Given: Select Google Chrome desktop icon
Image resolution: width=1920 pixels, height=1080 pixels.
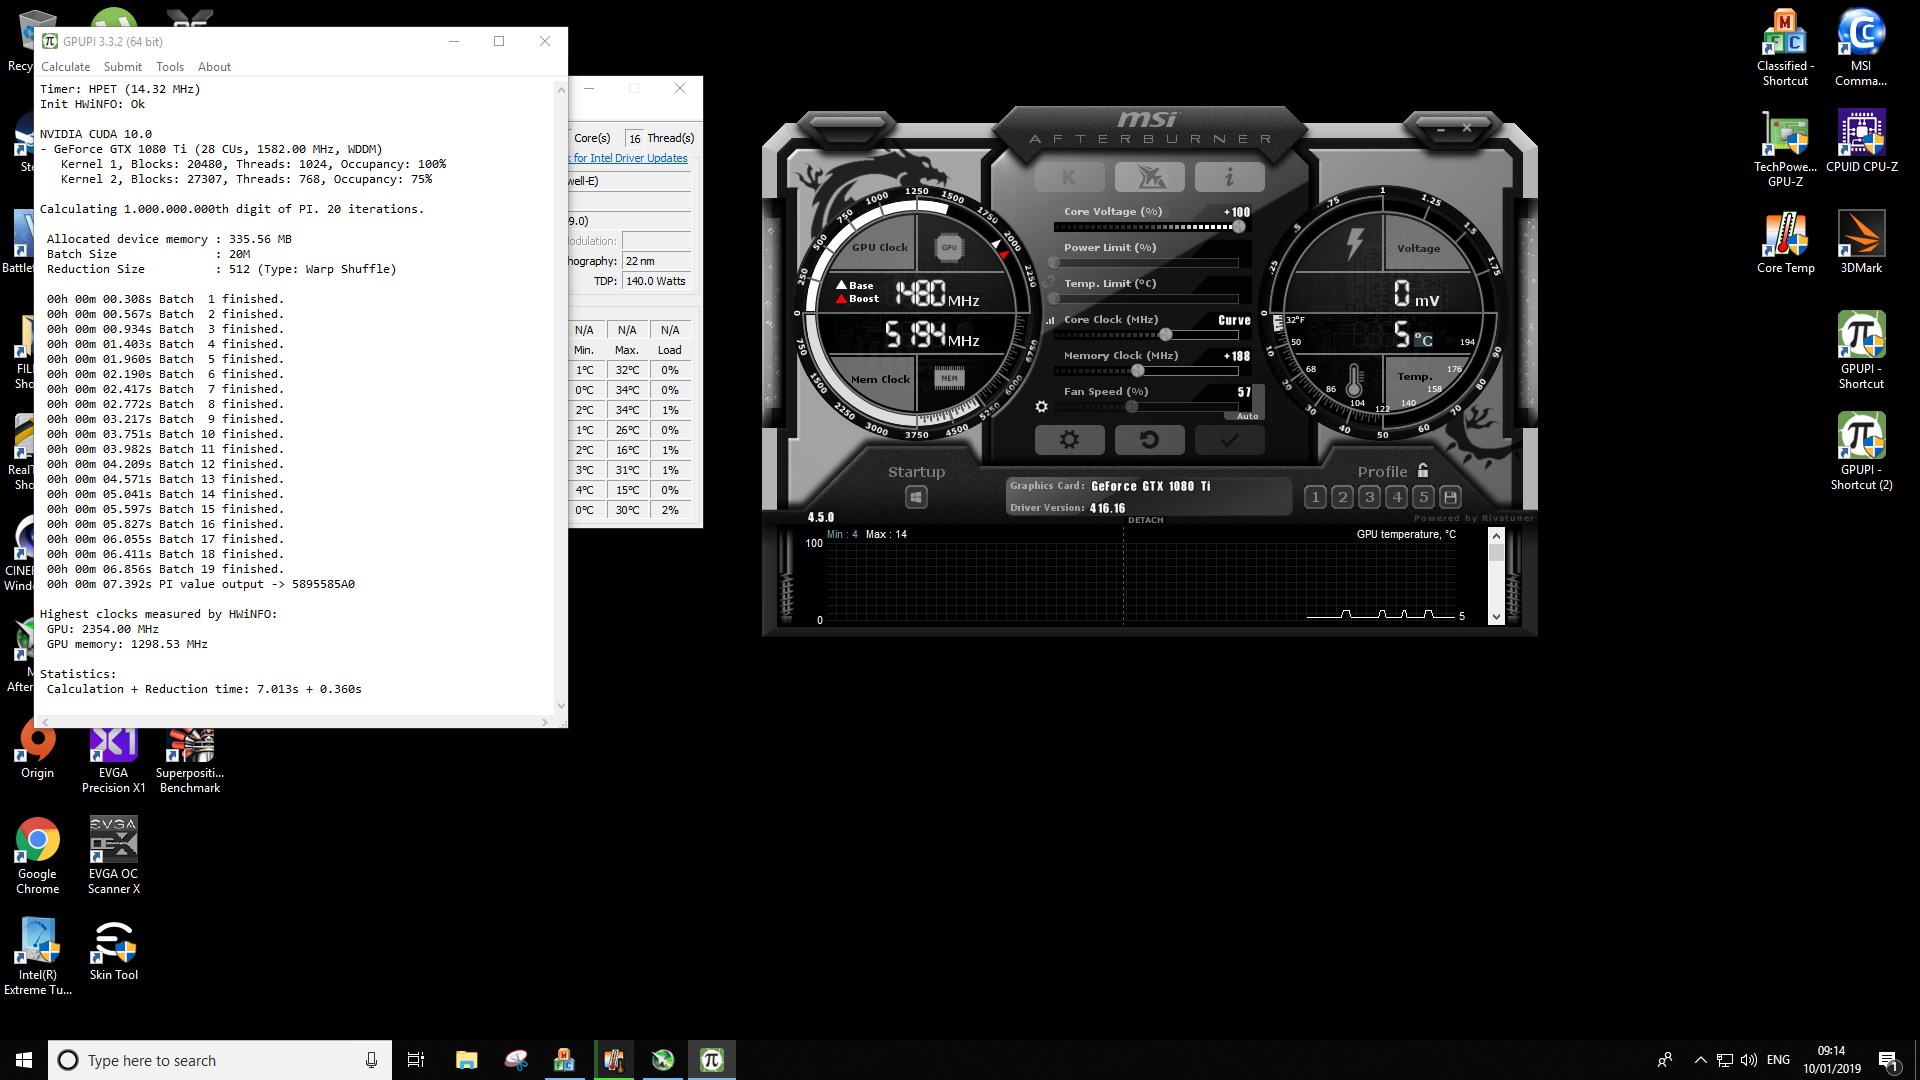Looking at the screenshot, I should pyautogui.click(x=37, y=856).
